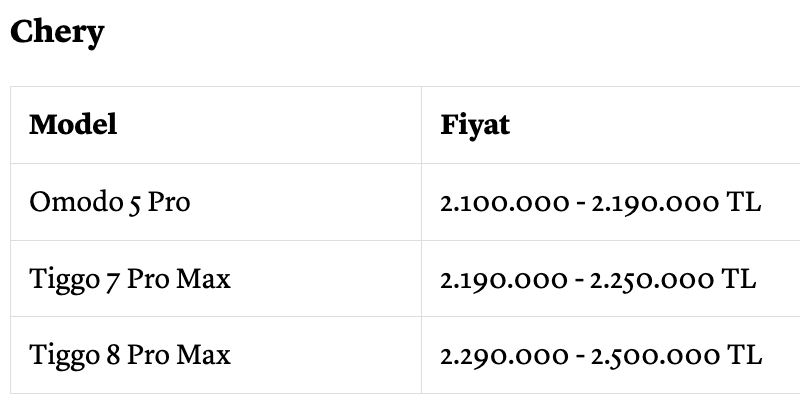Click the TL currency label in the Tiggo 8 row
The height and width of the screenshot is (406, 800).
pos(744,354)
